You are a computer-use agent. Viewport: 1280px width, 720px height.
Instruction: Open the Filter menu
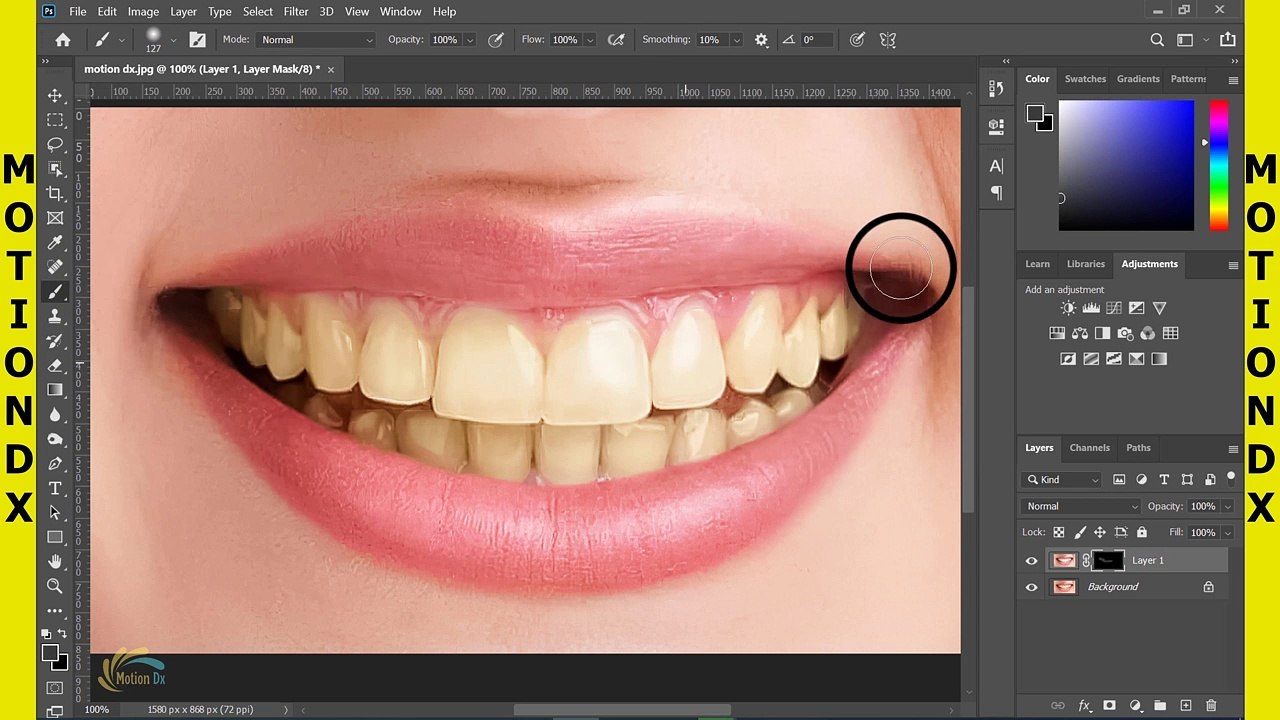295,11
